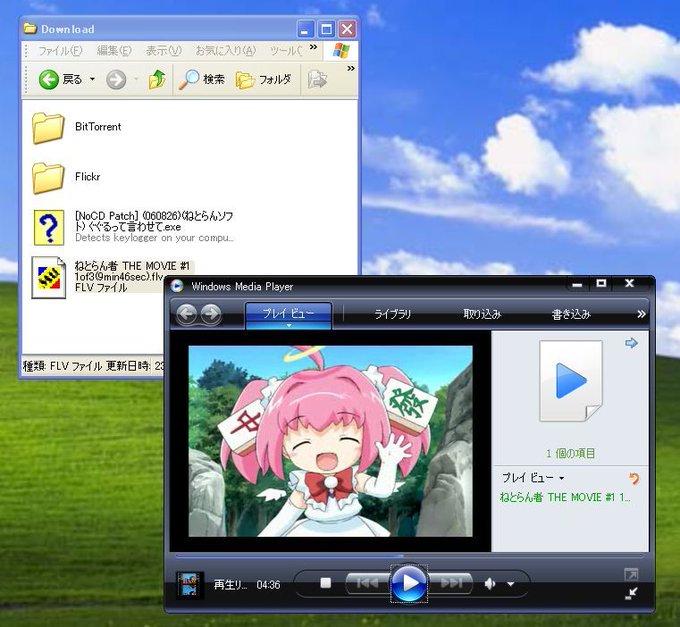
Task: Click the THE MOVIE #1 flv file name
Action: [133, 271]
